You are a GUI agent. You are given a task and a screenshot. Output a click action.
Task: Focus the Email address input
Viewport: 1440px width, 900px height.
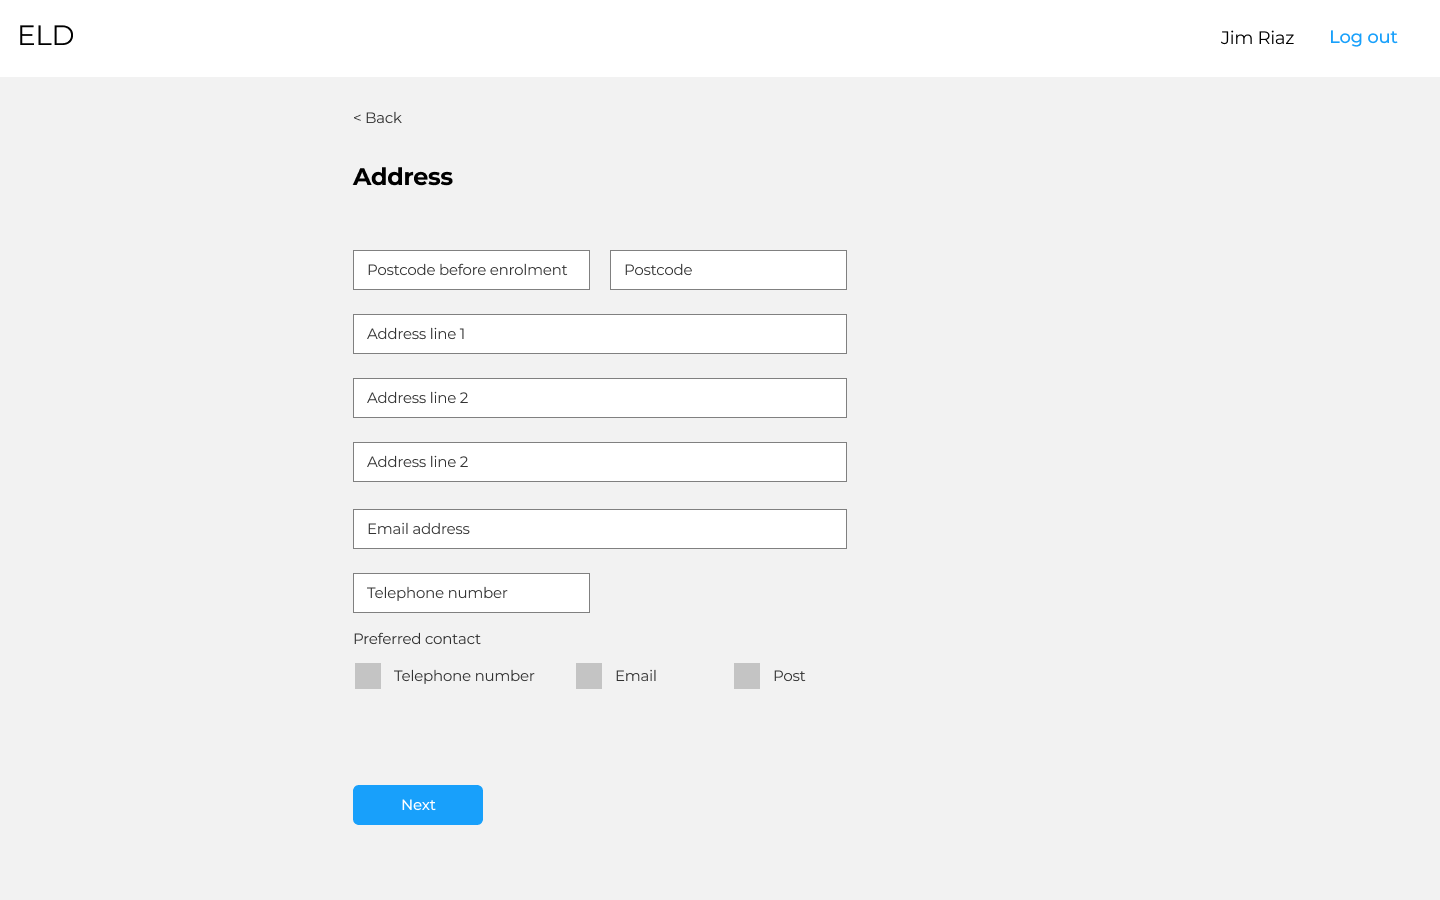pos(600,529)
